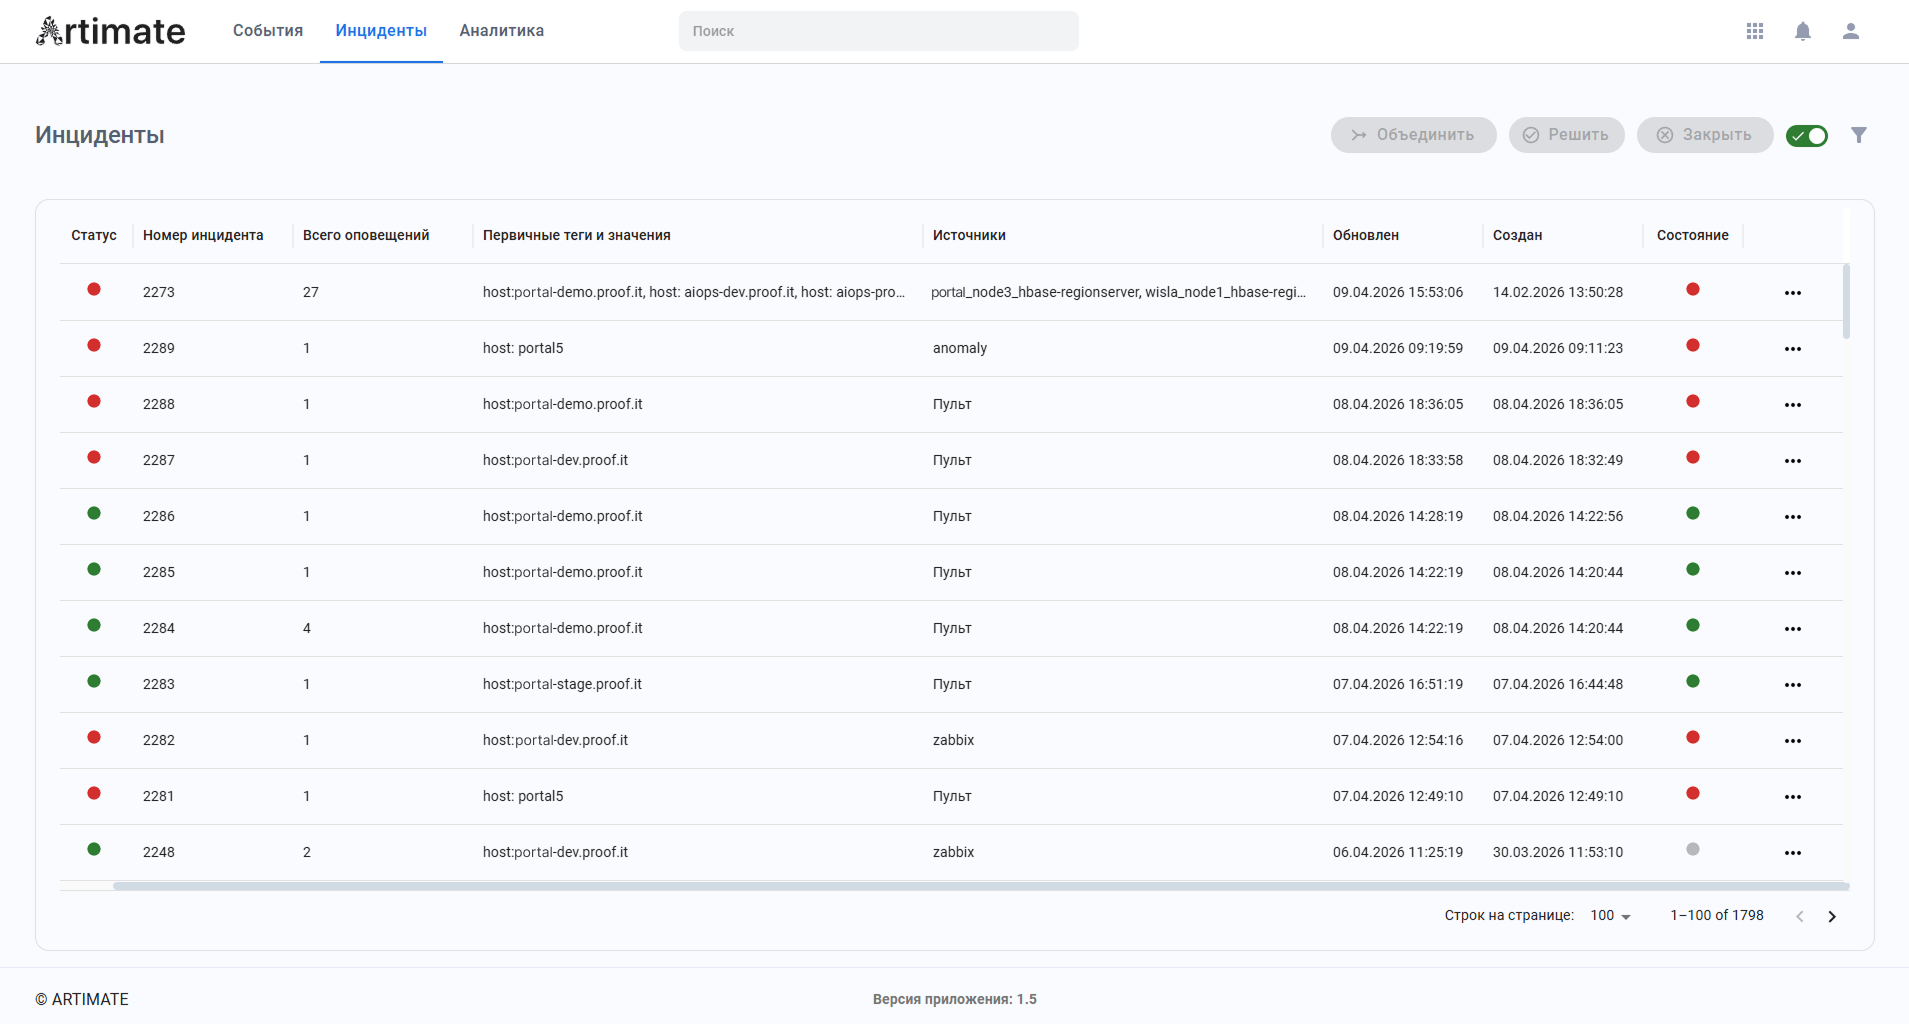Screen dimensions: 1909x1024
Task: Switch to the Аналитика tab
Action: 502,31
